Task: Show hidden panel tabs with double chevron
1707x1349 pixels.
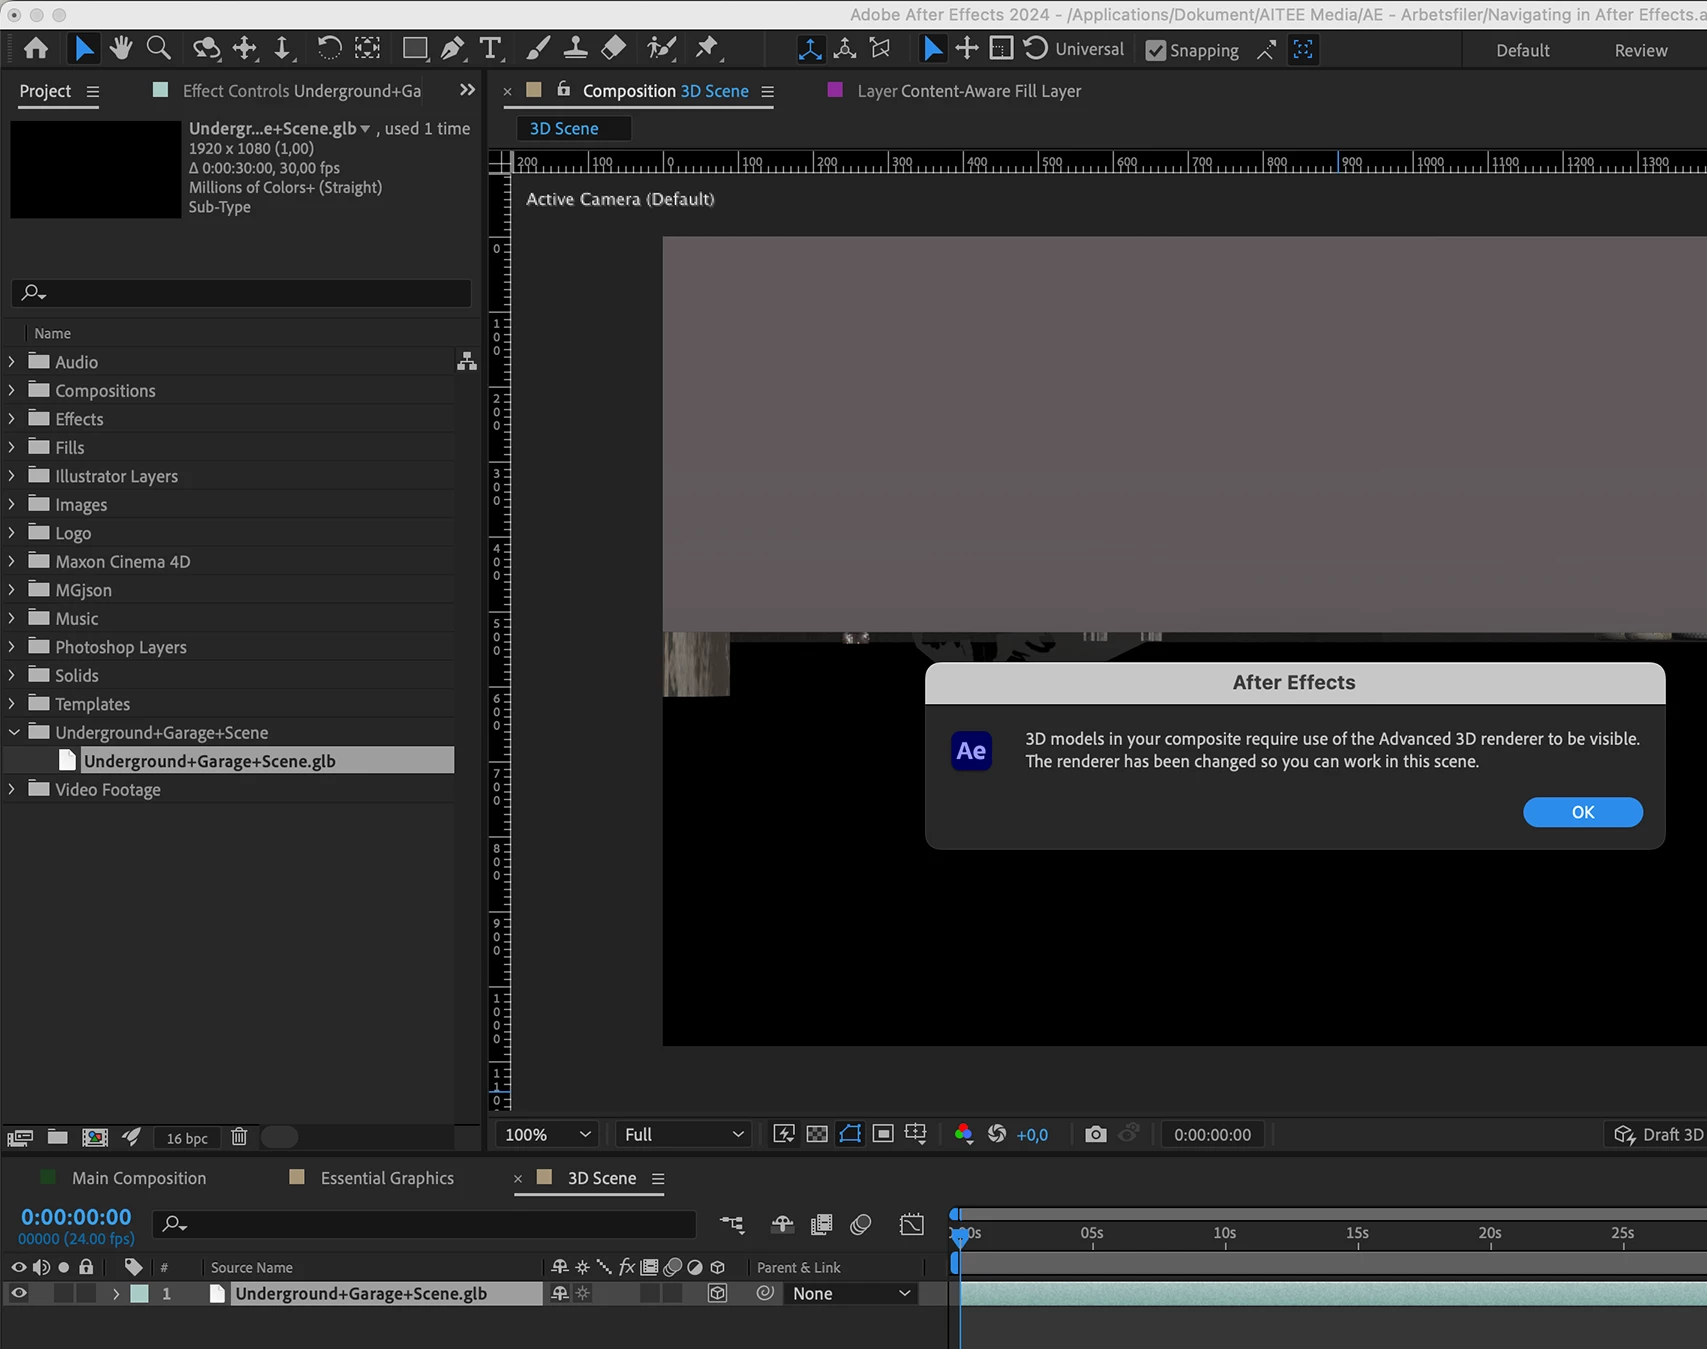Action: [467, 90]
